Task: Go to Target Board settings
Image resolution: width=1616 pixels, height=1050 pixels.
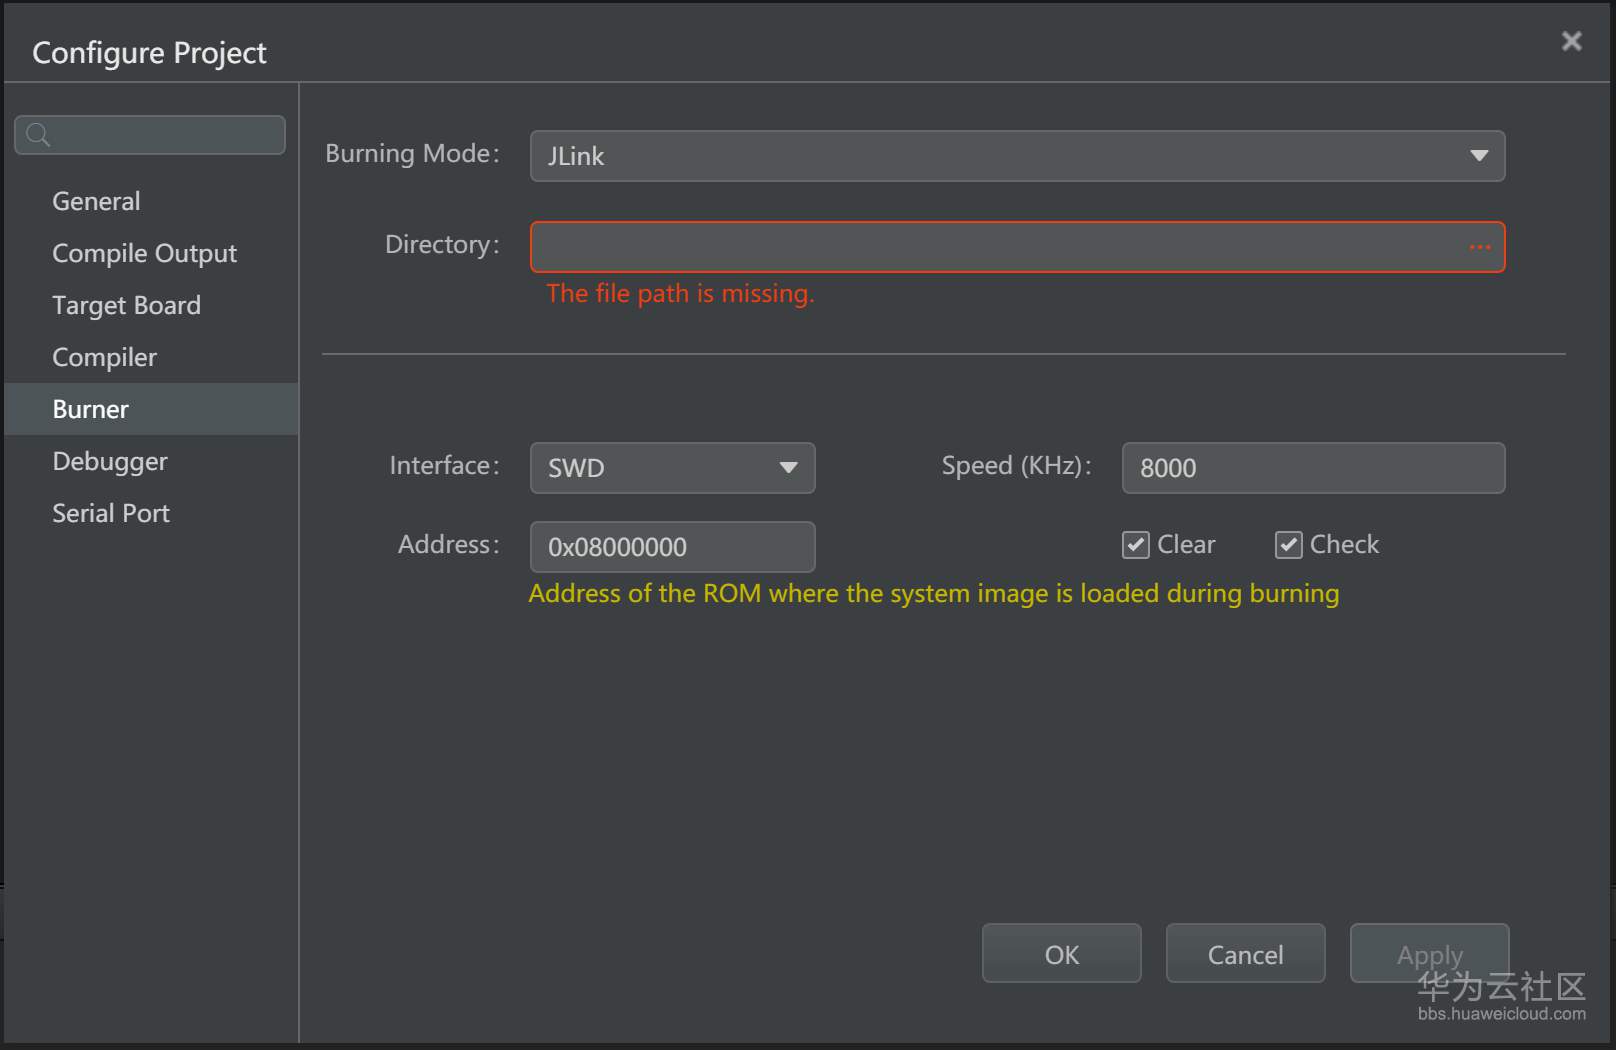Action: coord(126,305)
